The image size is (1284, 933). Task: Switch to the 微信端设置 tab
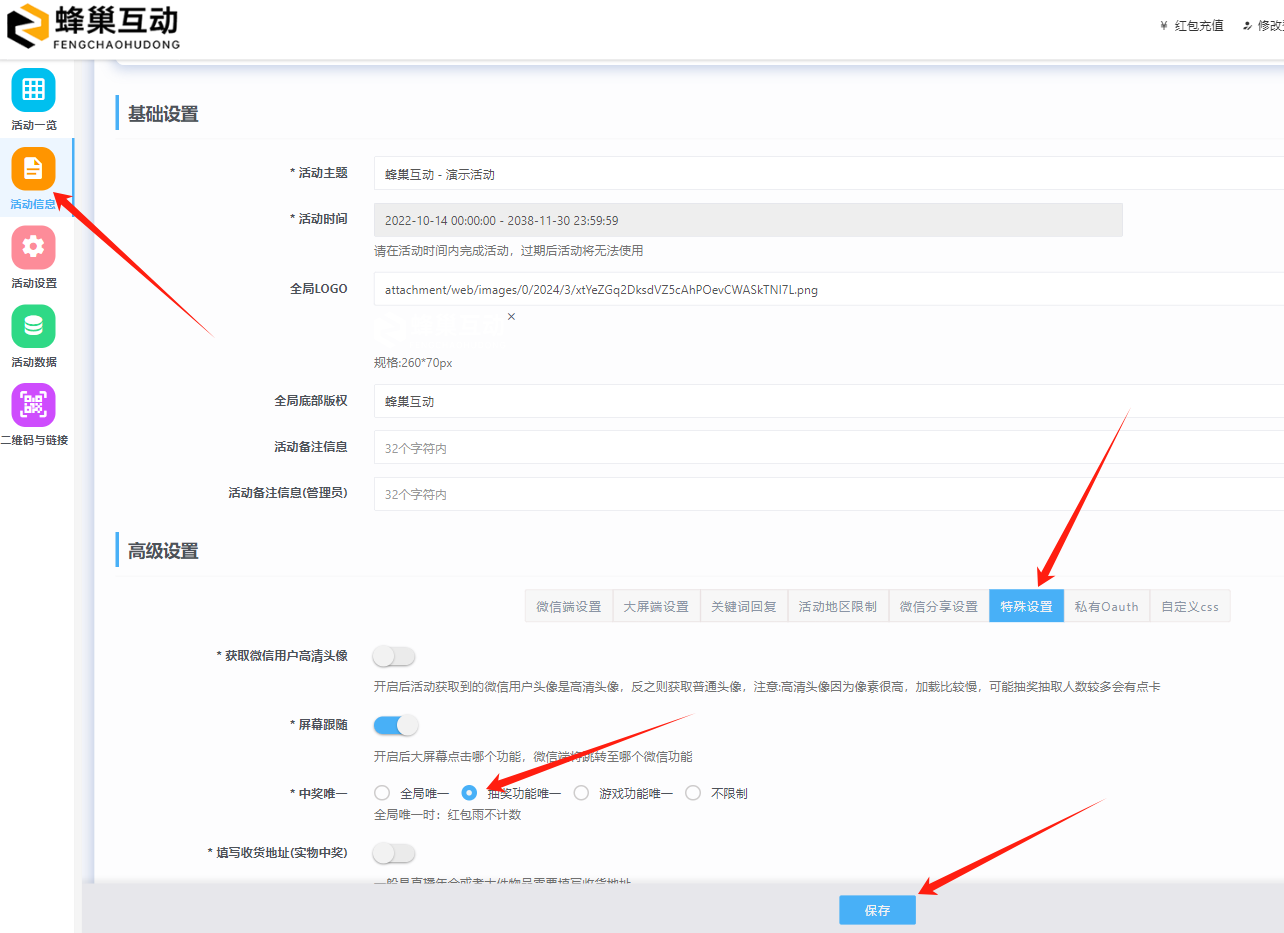[569, 606]
